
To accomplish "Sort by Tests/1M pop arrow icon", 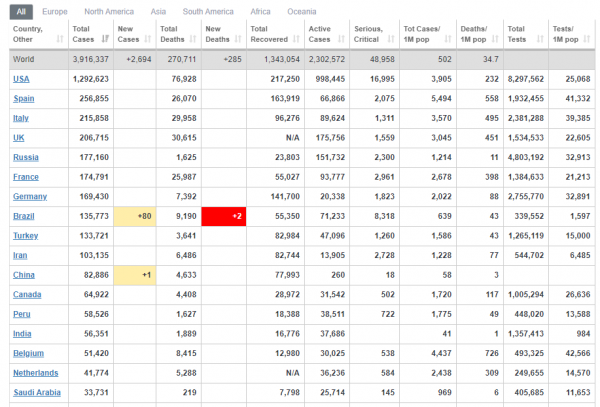I will click(587, 39).
